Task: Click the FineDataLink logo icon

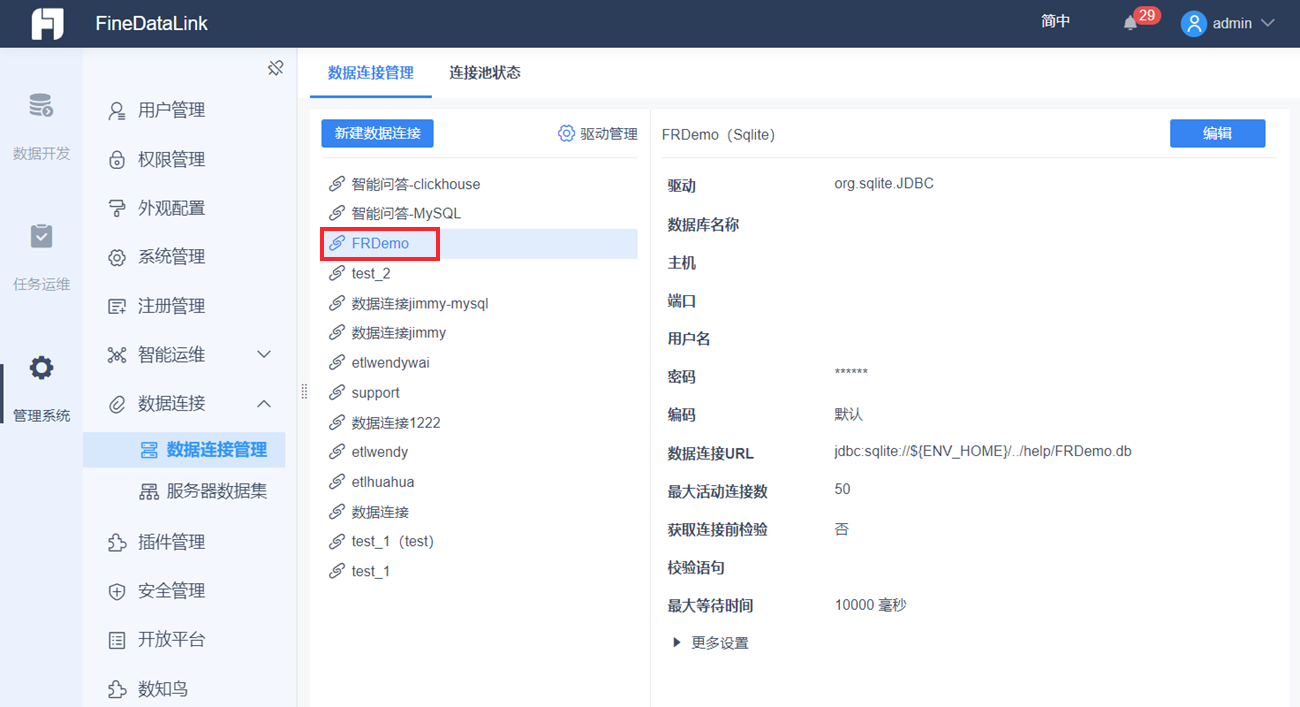Action: [x=47, y=23]
